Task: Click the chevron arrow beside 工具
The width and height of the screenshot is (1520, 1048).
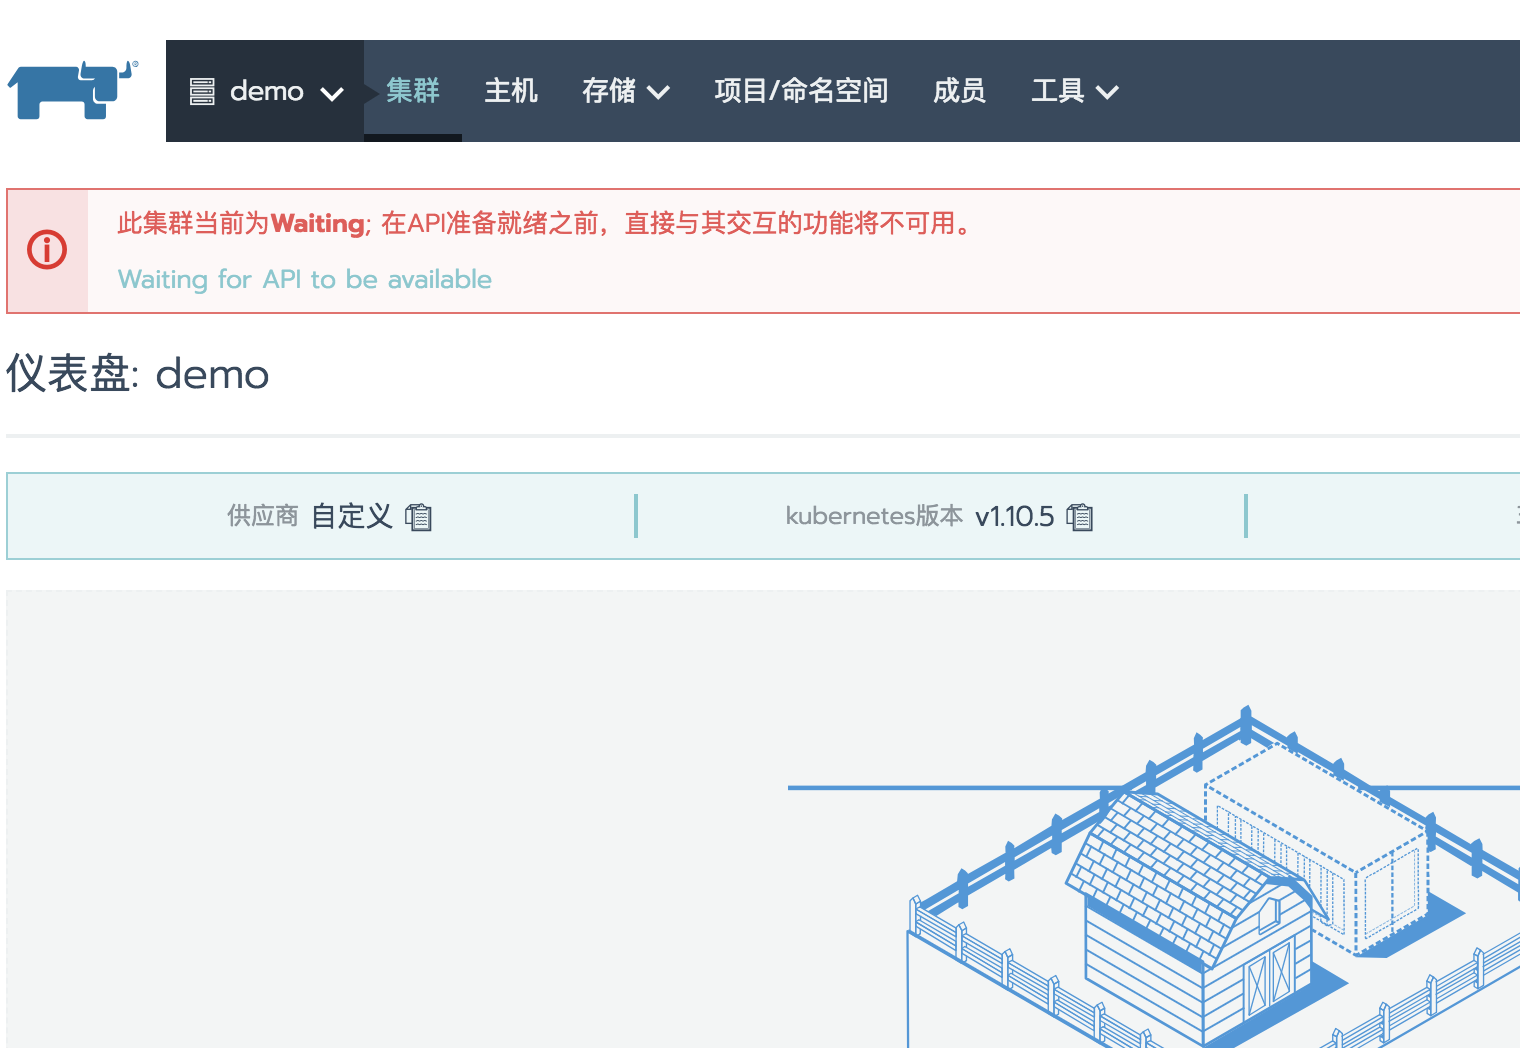Action: coord(1107,93)
